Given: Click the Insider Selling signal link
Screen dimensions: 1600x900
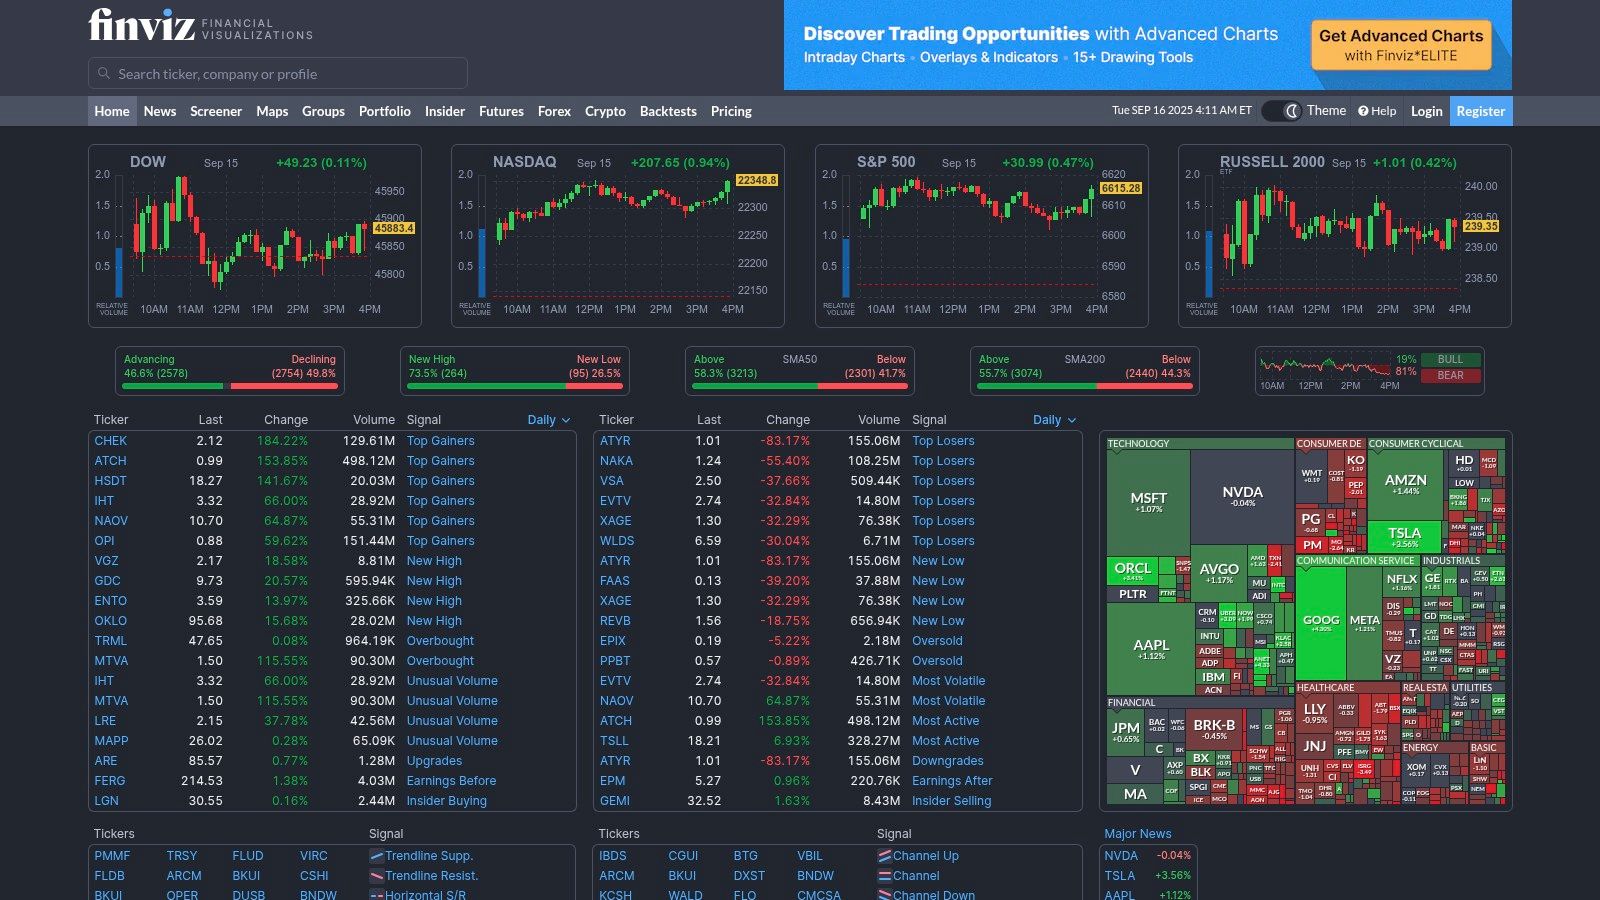Looking at the screenshot, I should tap(952, 801).
